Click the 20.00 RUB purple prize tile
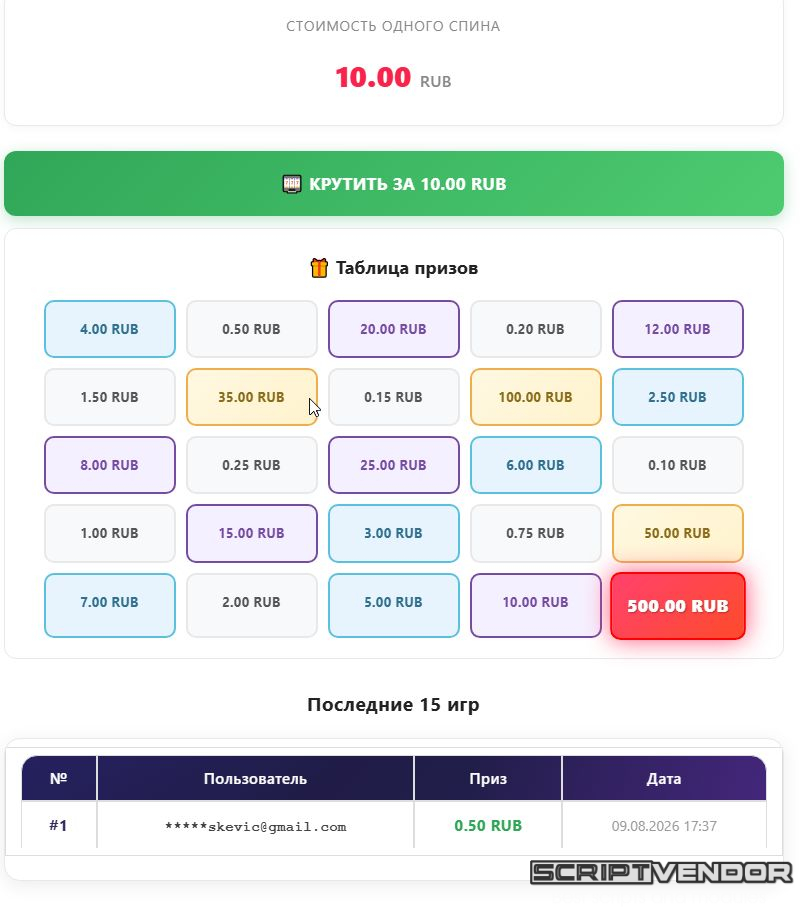The image size is (802, 910). click(x=394, y=329)
